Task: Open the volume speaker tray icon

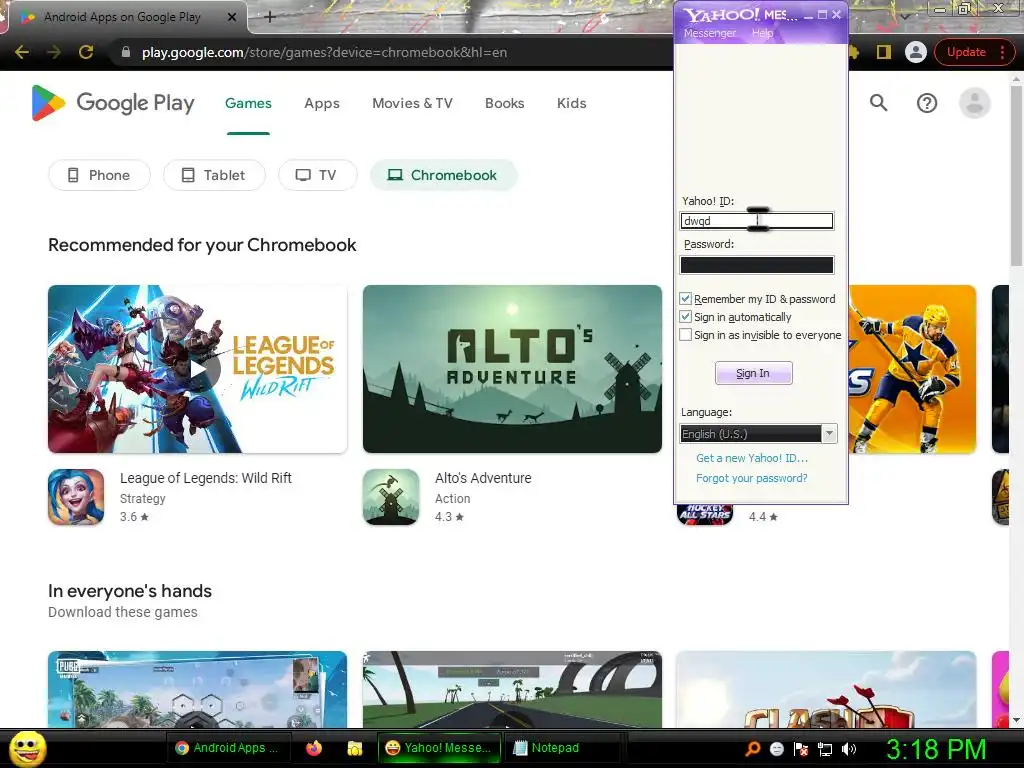Action: [849, 748]
